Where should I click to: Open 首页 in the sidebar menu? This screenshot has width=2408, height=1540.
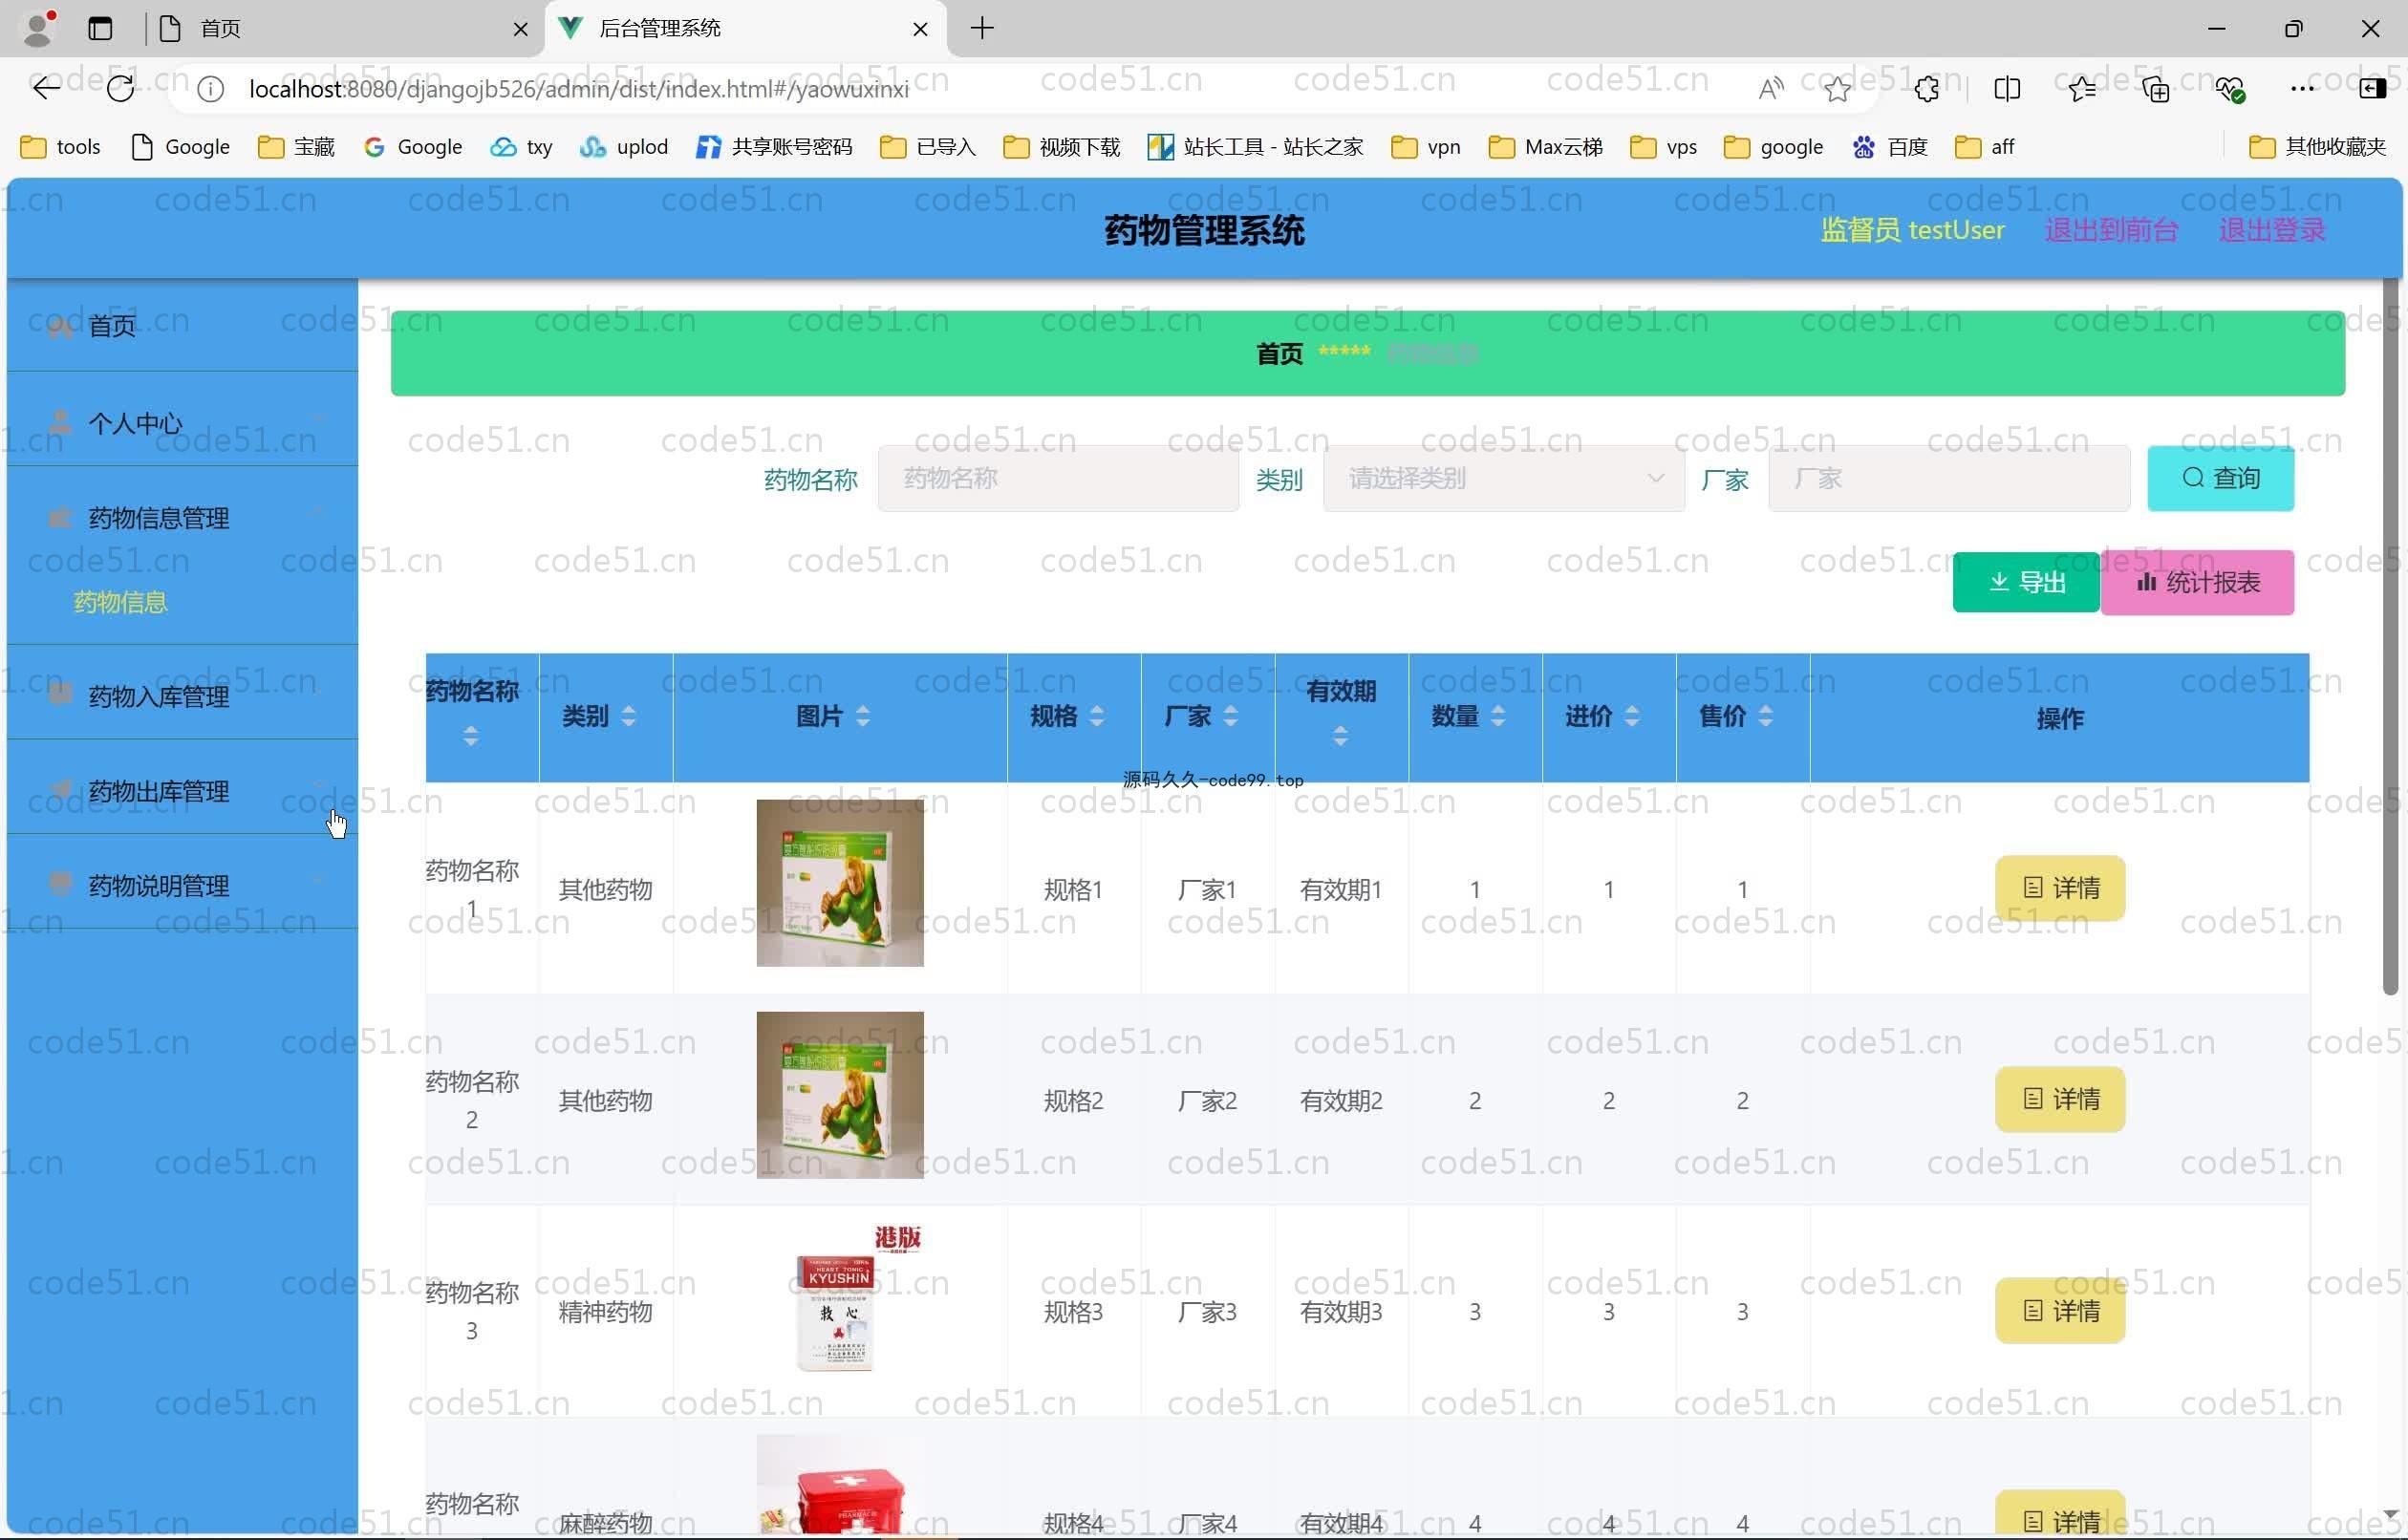(x=182, y=326)
